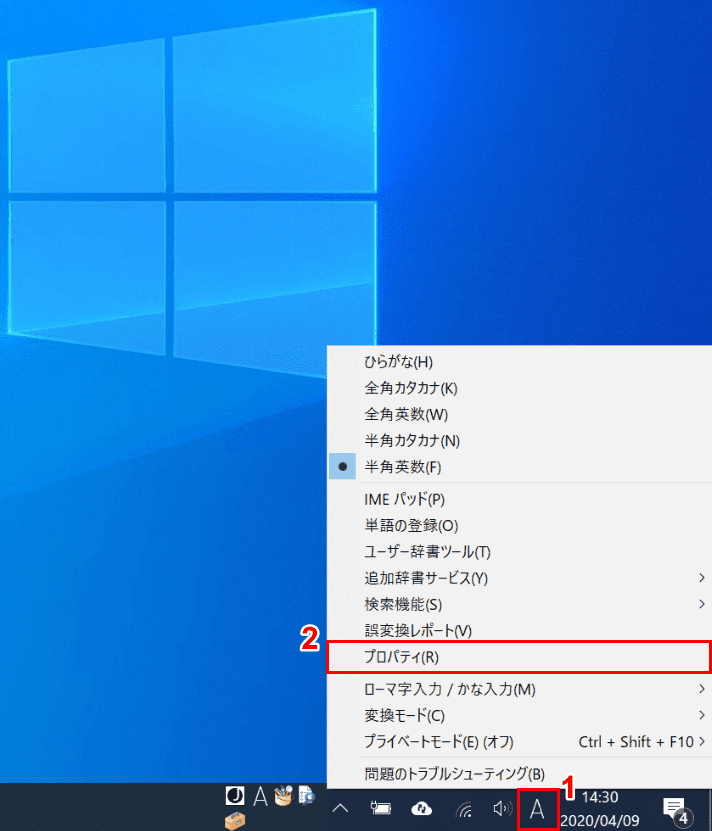
Task: Click the battery power tray icon
Action: (x=381, y=809)
